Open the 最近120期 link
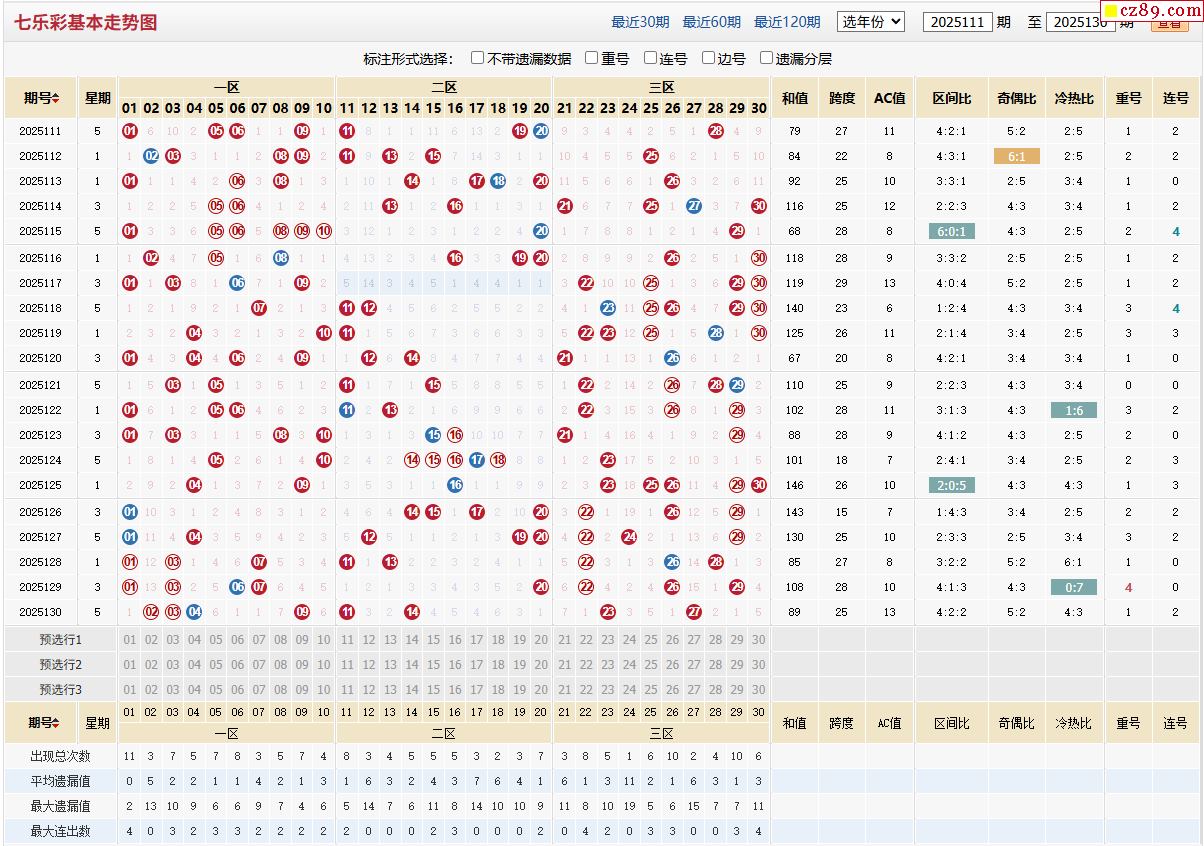 [787, 22]
